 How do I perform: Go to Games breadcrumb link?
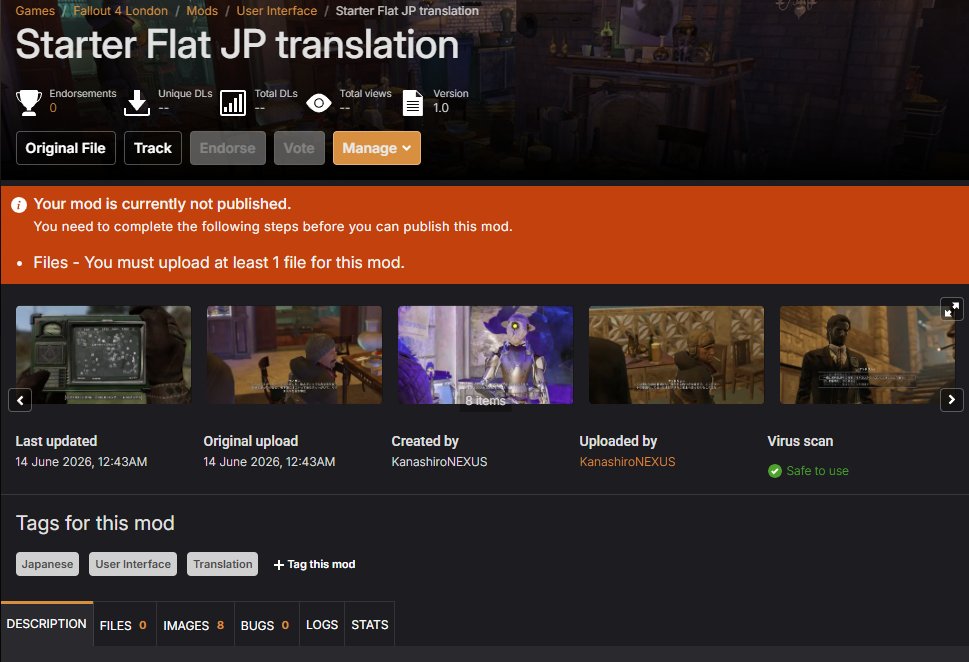[x=35, y=11]
